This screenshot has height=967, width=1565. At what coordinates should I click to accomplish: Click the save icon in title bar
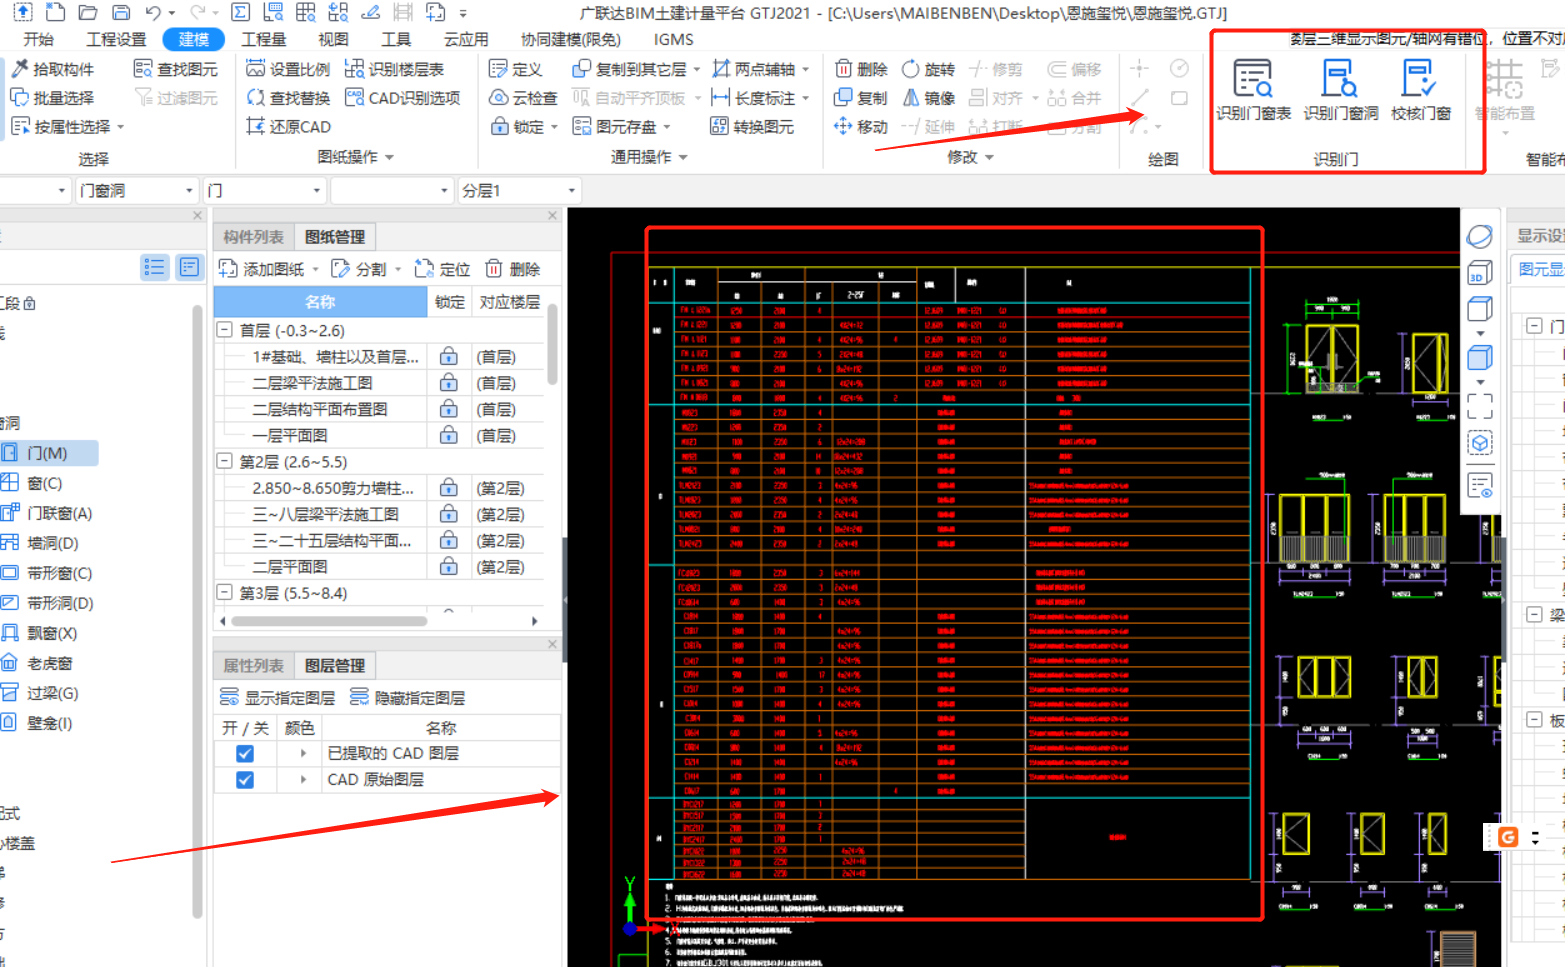(x=121, y=13)
